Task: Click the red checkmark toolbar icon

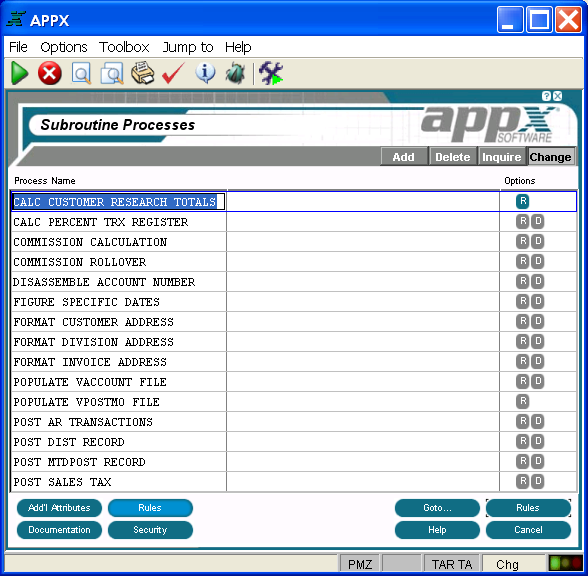Action: click(173, 73)
